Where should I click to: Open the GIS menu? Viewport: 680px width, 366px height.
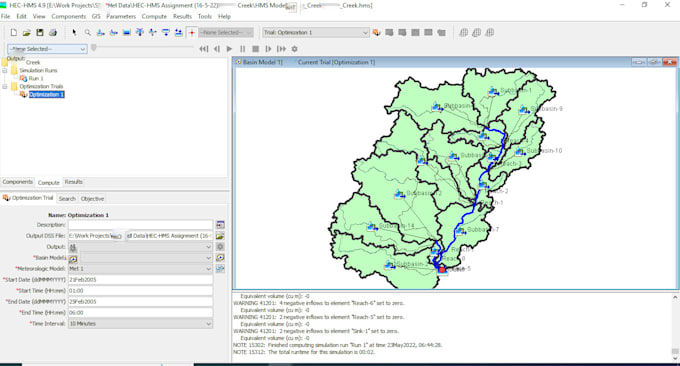[x=96, y=16]
